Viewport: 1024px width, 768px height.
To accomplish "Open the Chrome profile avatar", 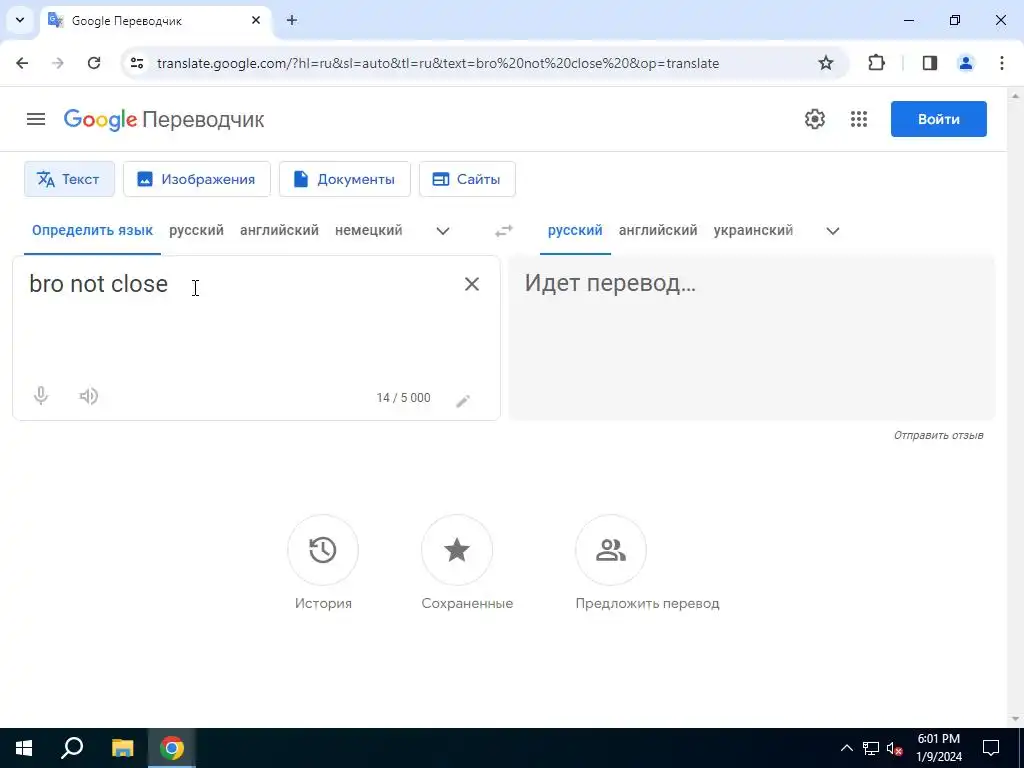I will click(966, 63).
